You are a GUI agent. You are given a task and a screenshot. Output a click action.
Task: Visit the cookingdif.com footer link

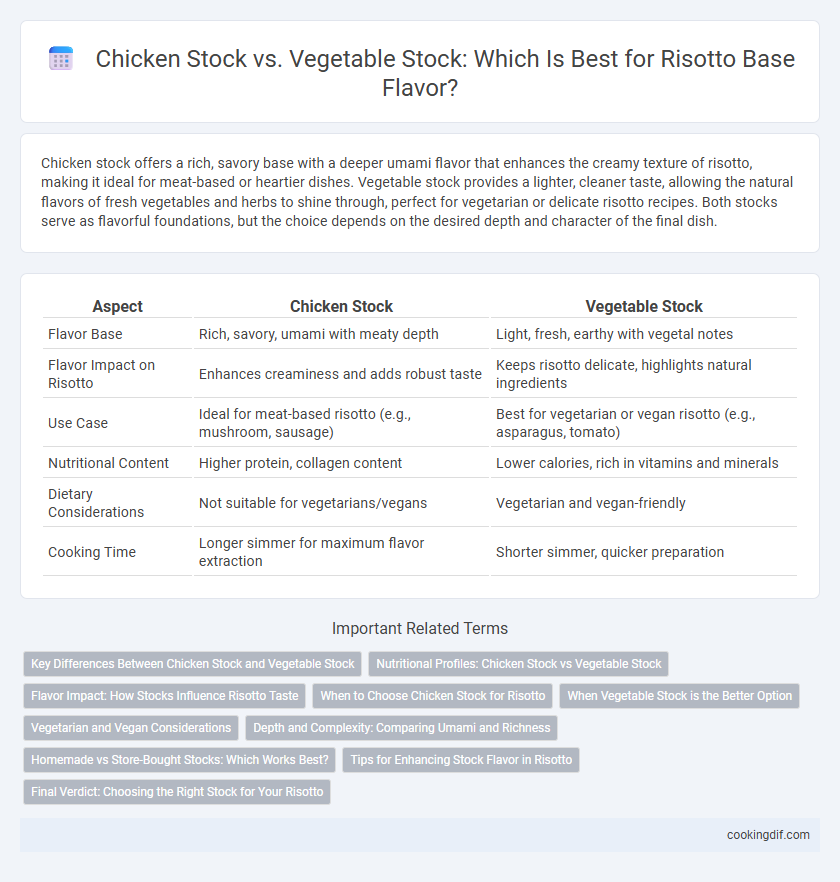768,835
